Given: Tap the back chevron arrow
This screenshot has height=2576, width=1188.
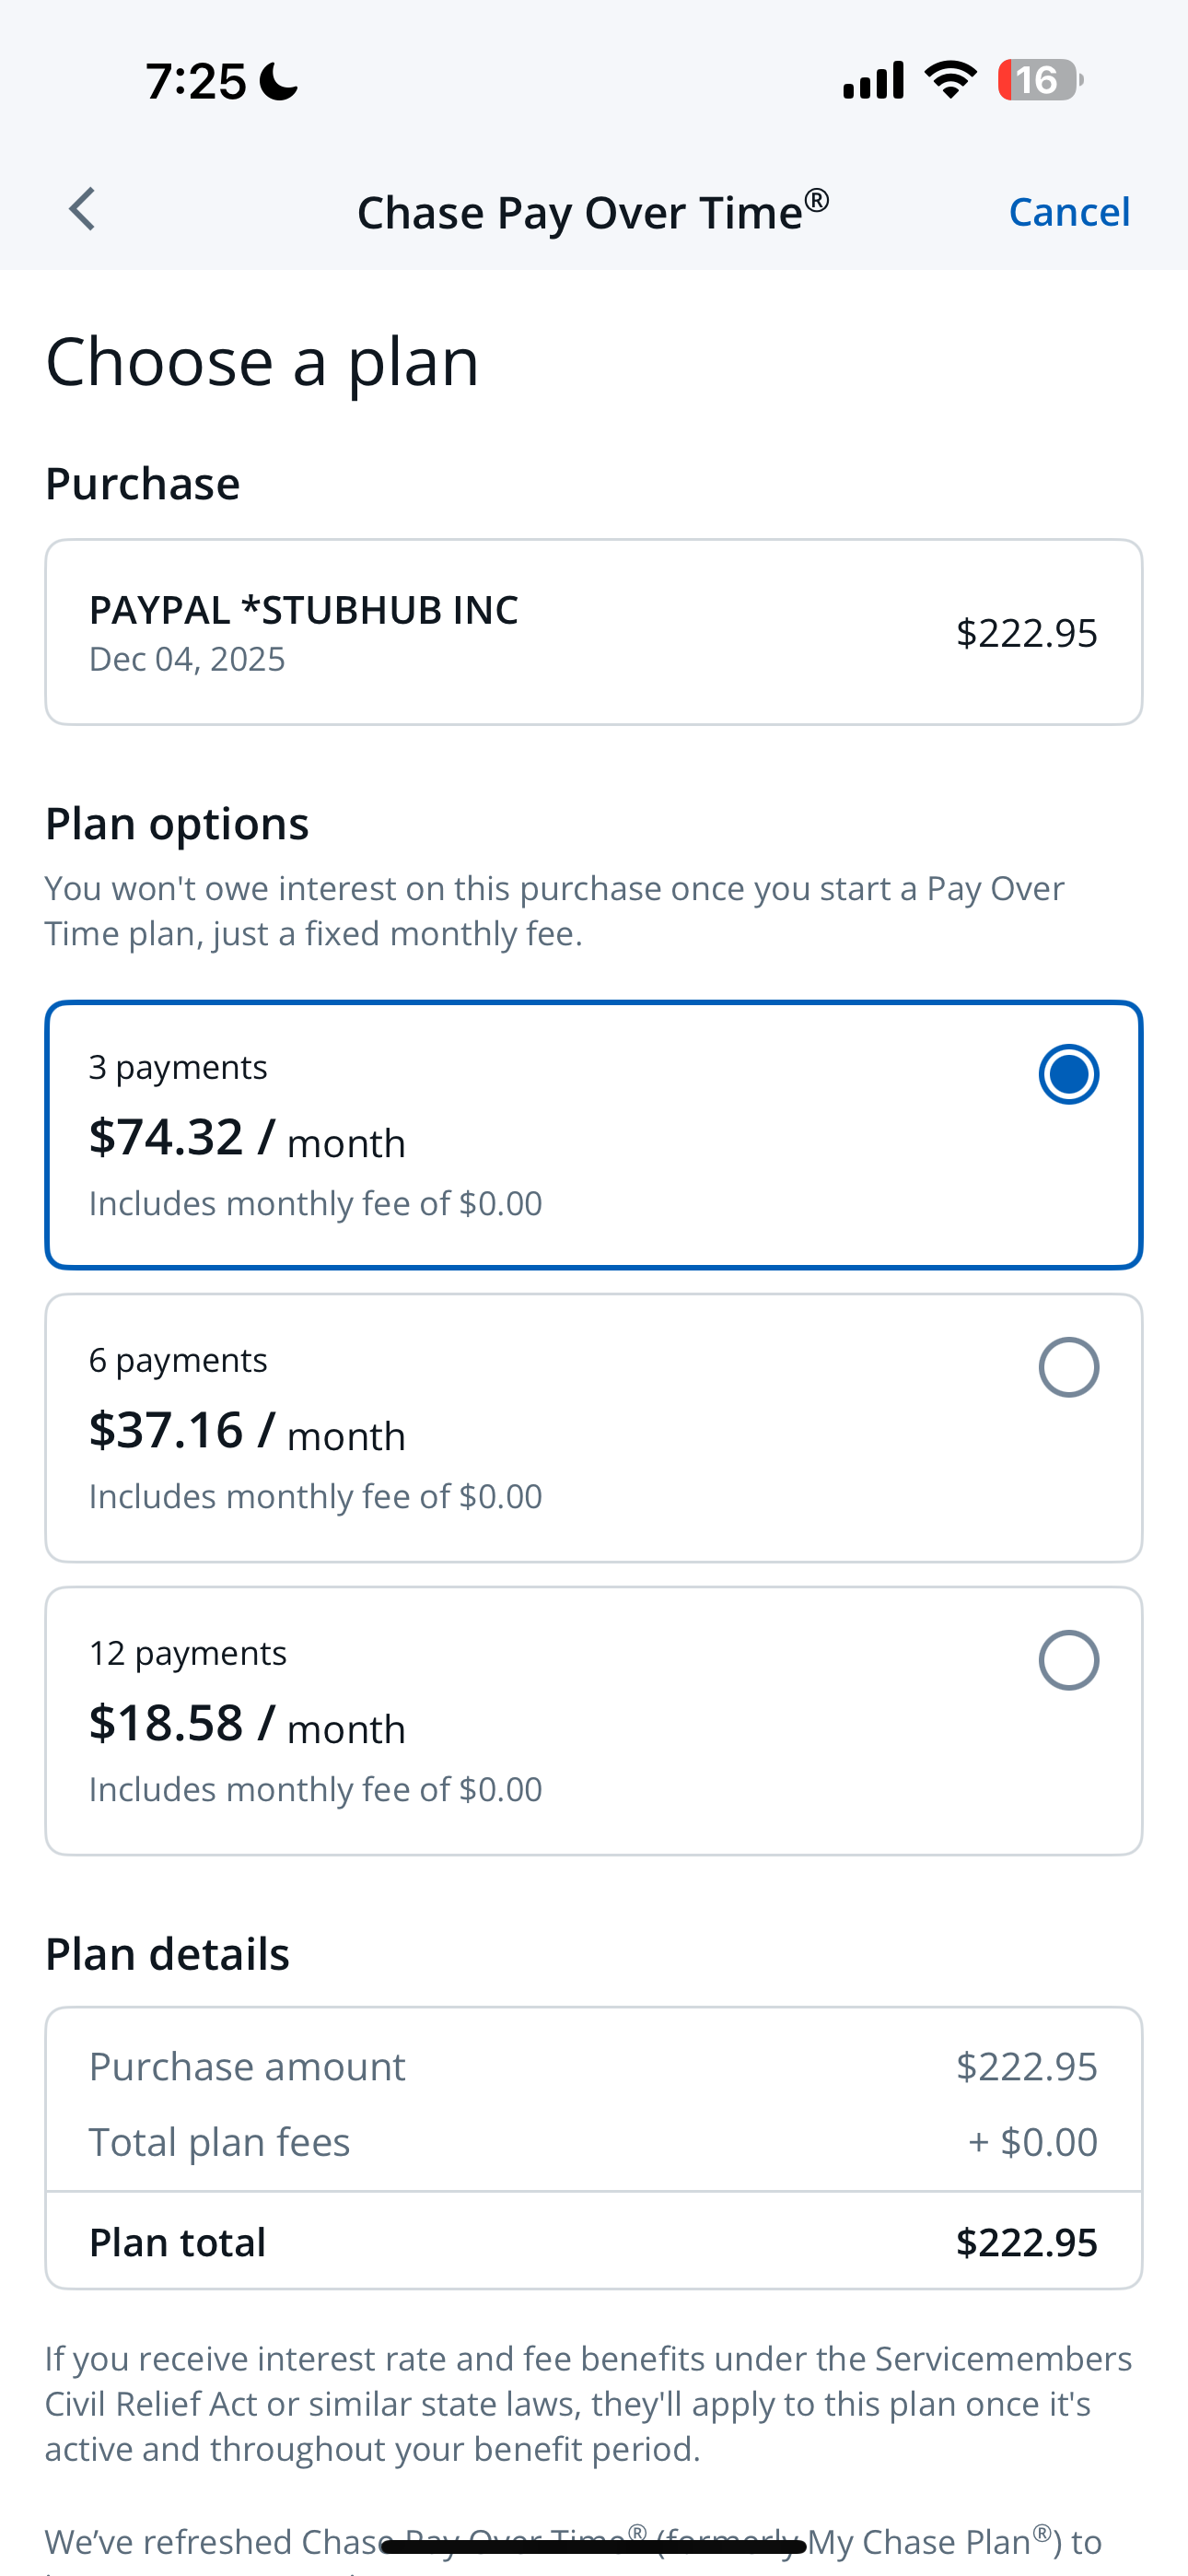Looking at the screenshot, I should 82,210.
